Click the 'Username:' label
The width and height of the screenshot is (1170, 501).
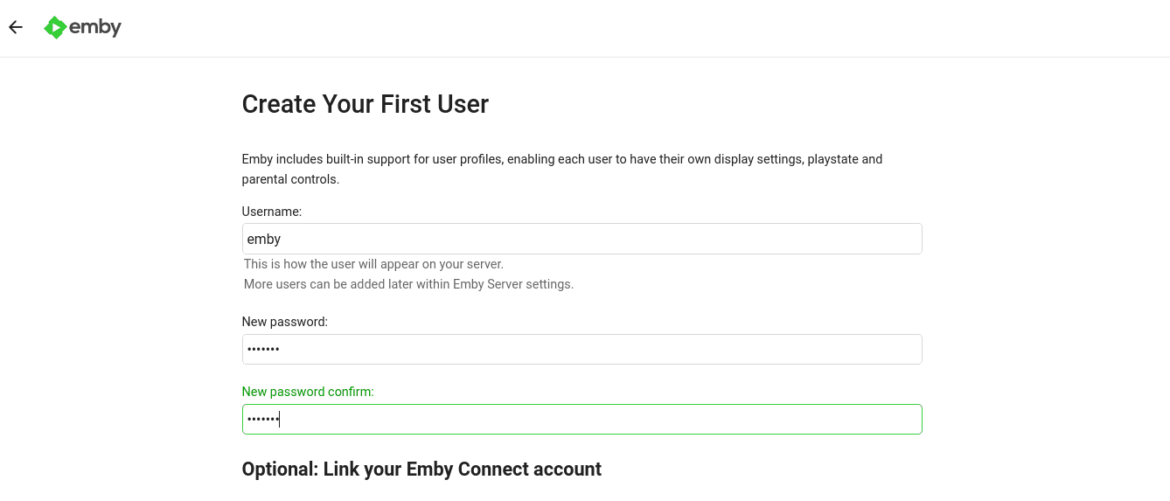coord(272,212)
